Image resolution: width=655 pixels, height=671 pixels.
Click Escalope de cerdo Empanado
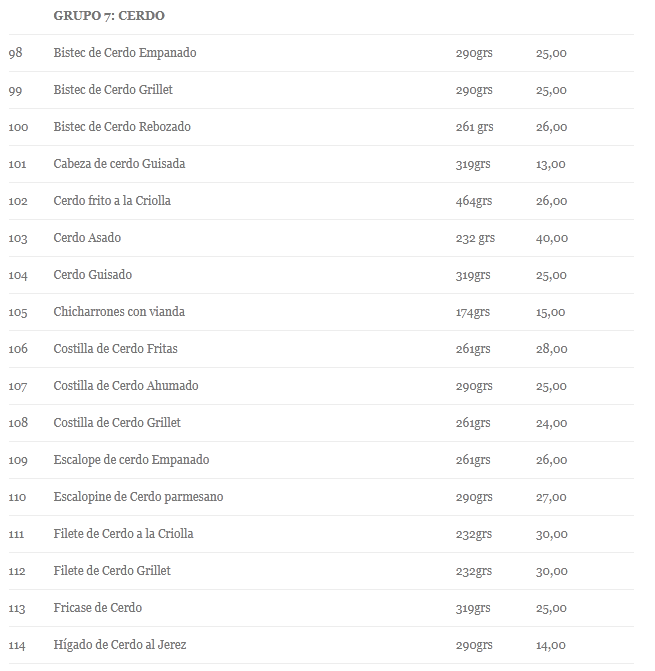131,460
